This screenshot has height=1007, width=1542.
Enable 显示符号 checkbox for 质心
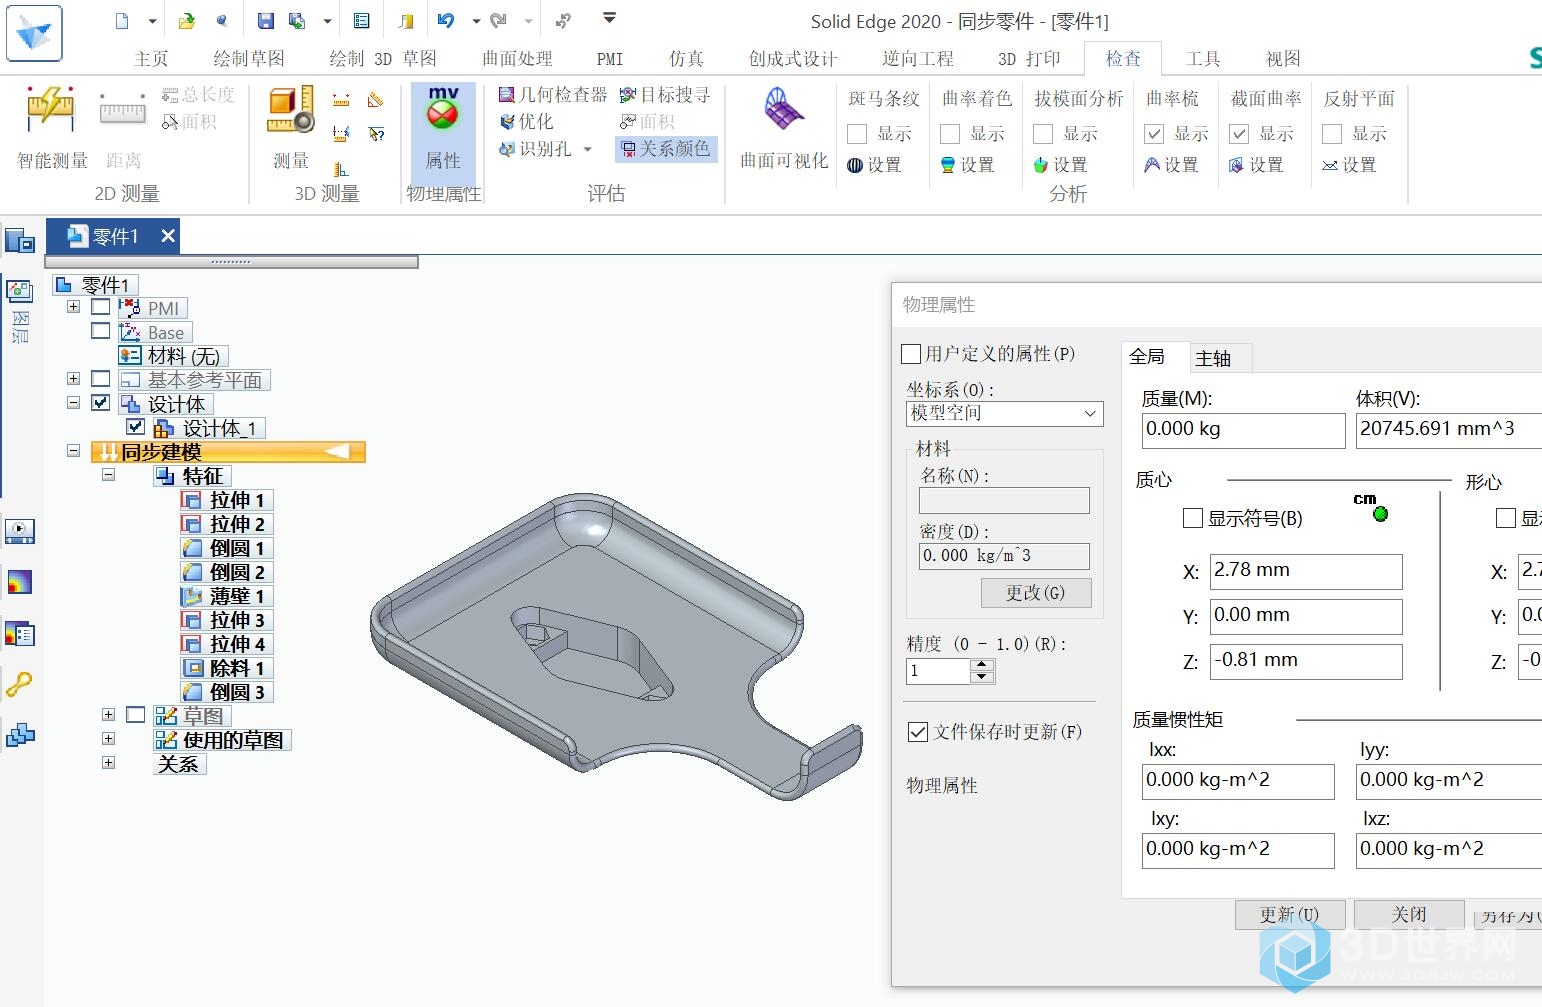pyautogui.click(x=1192, y=518)
